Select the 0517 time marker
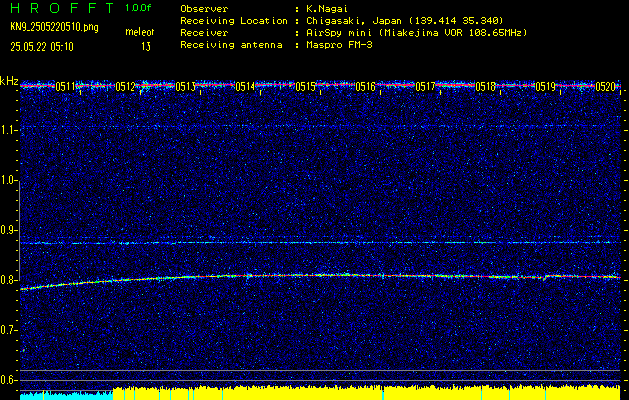This screenshot has width=629, height=400. 425,87
